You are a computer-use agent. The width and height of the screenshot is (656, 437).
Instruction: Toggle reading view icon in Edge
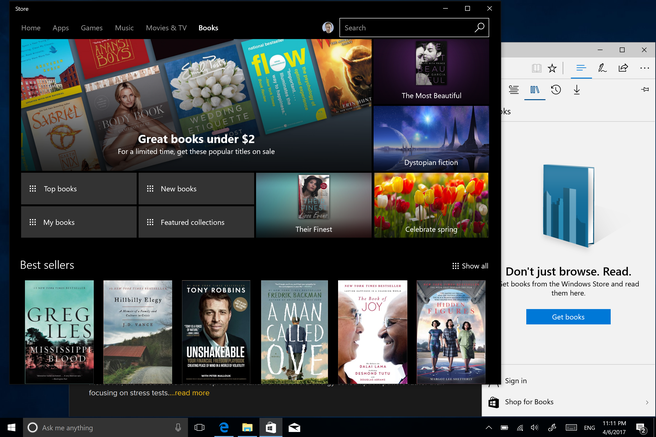(x=536, y=68)
